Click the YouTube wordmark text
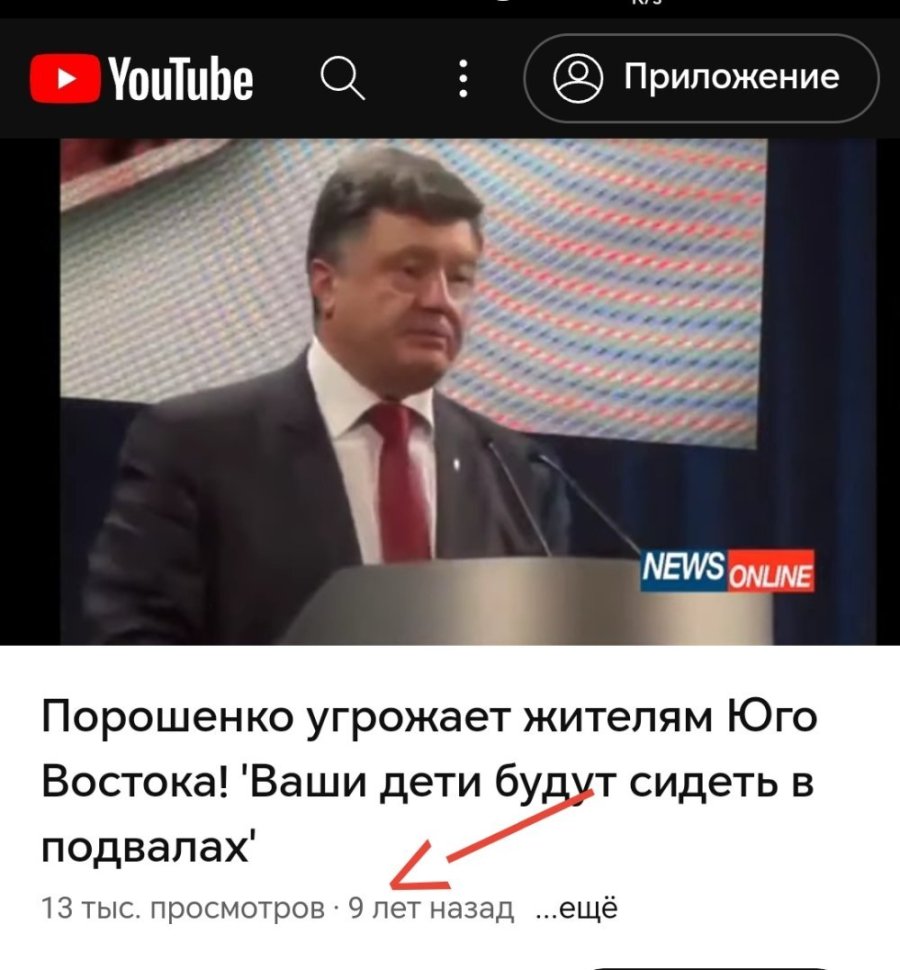The height and width of the screenshot is (970, 900). [x=181, y=79]
